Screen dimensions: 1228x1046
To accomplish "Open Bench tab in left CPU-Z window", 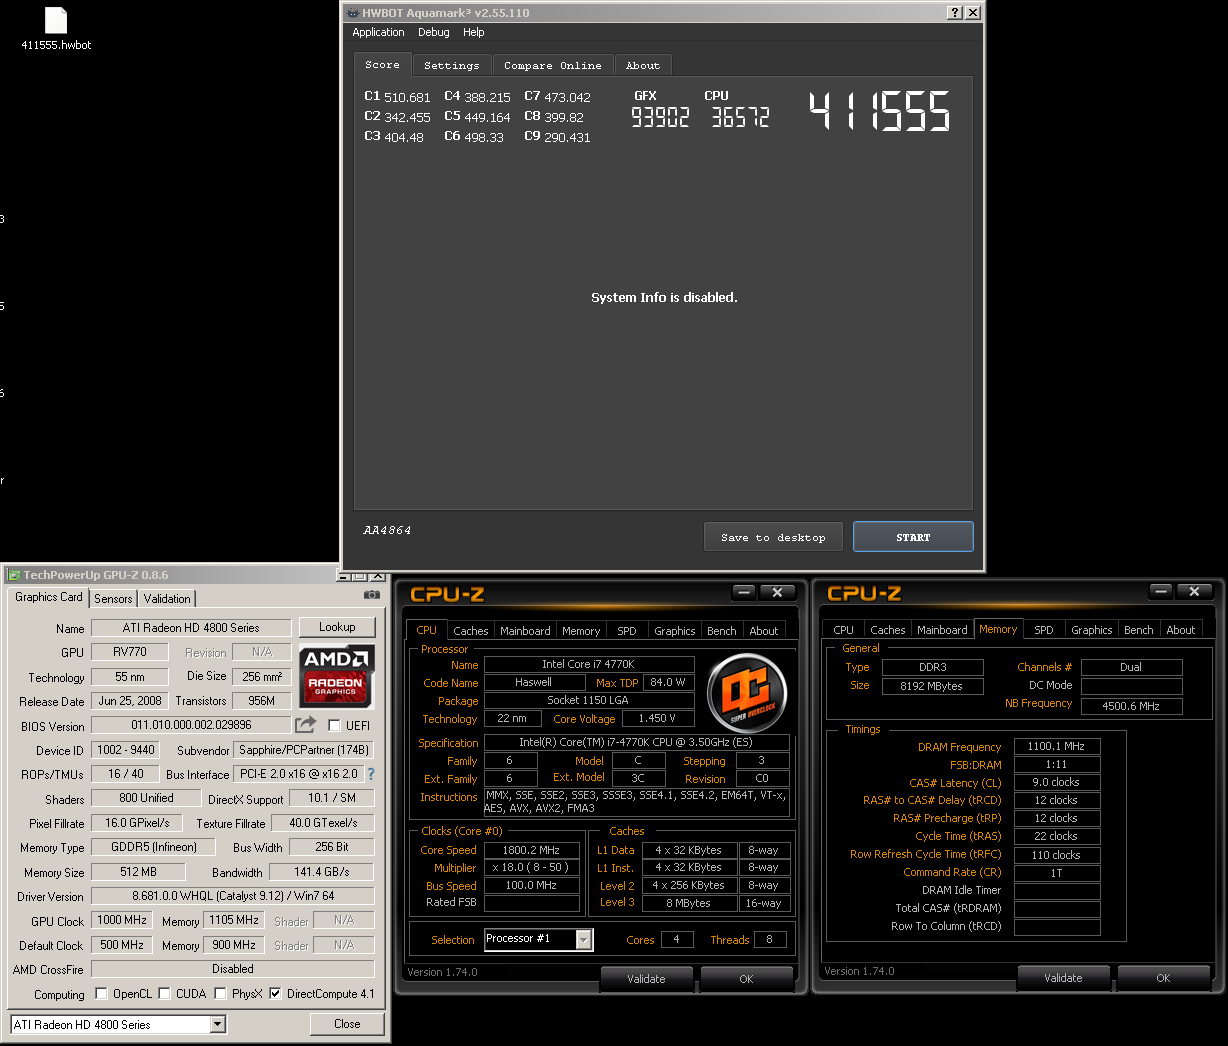I will point(722,631).
